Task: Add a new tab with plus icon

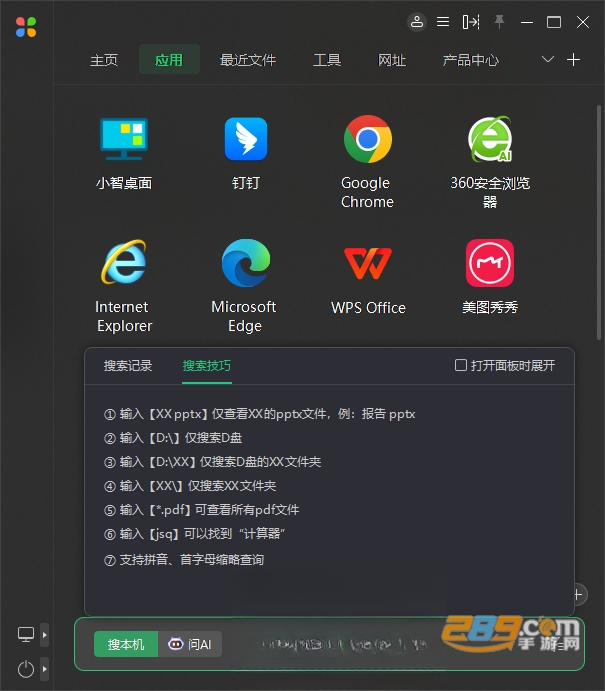Action: coord(573,59)
